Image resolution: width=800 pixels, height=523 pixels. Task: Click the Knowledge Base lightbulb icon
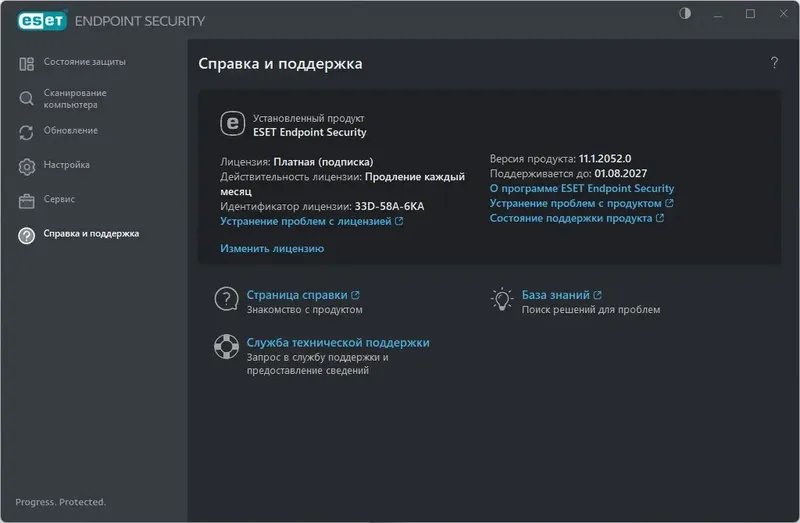[x=501, y=299]
